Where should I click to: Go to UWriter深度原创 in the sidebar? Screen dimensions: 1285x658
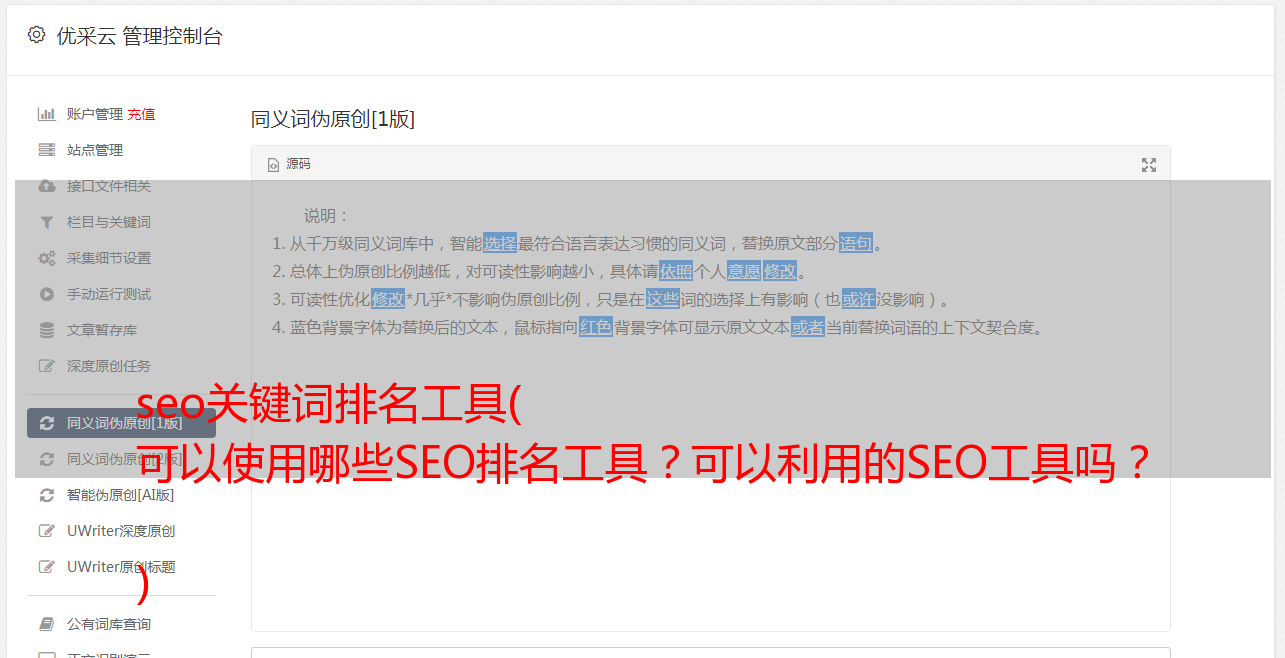pyautogui.click(x=121, y=531)
